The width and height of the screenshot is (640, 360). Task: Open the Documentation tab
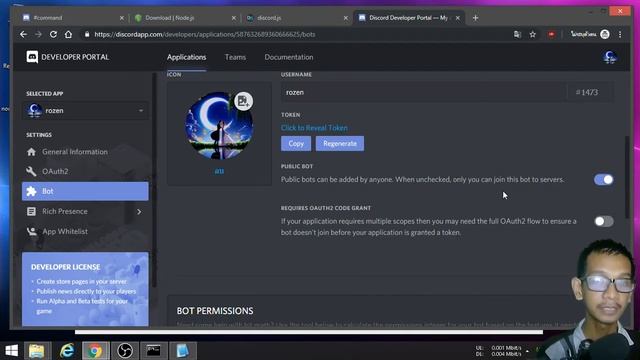[289, 57]
